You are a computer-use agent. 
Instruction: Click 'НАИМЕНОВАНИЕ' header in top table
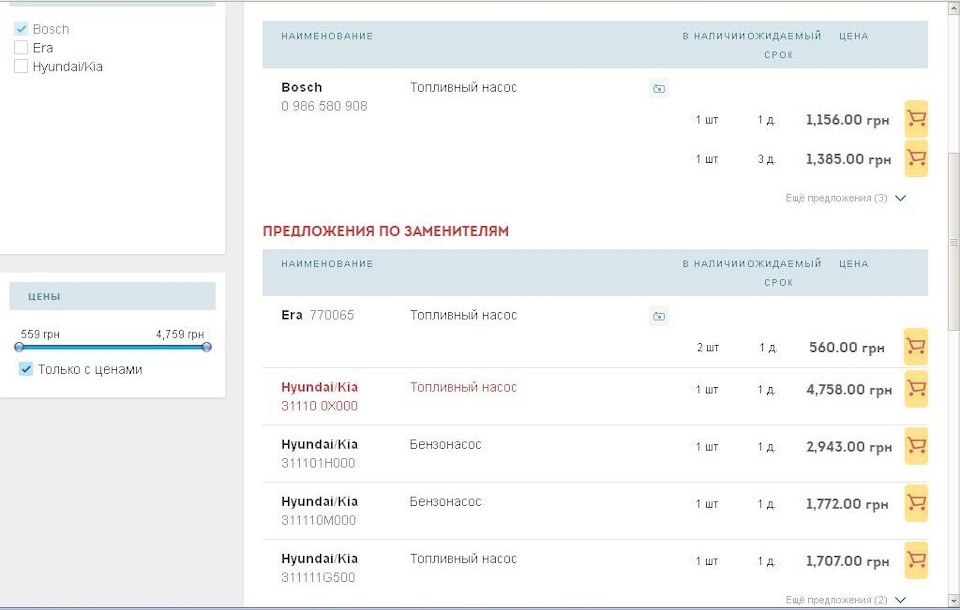(x=327, y=36)
